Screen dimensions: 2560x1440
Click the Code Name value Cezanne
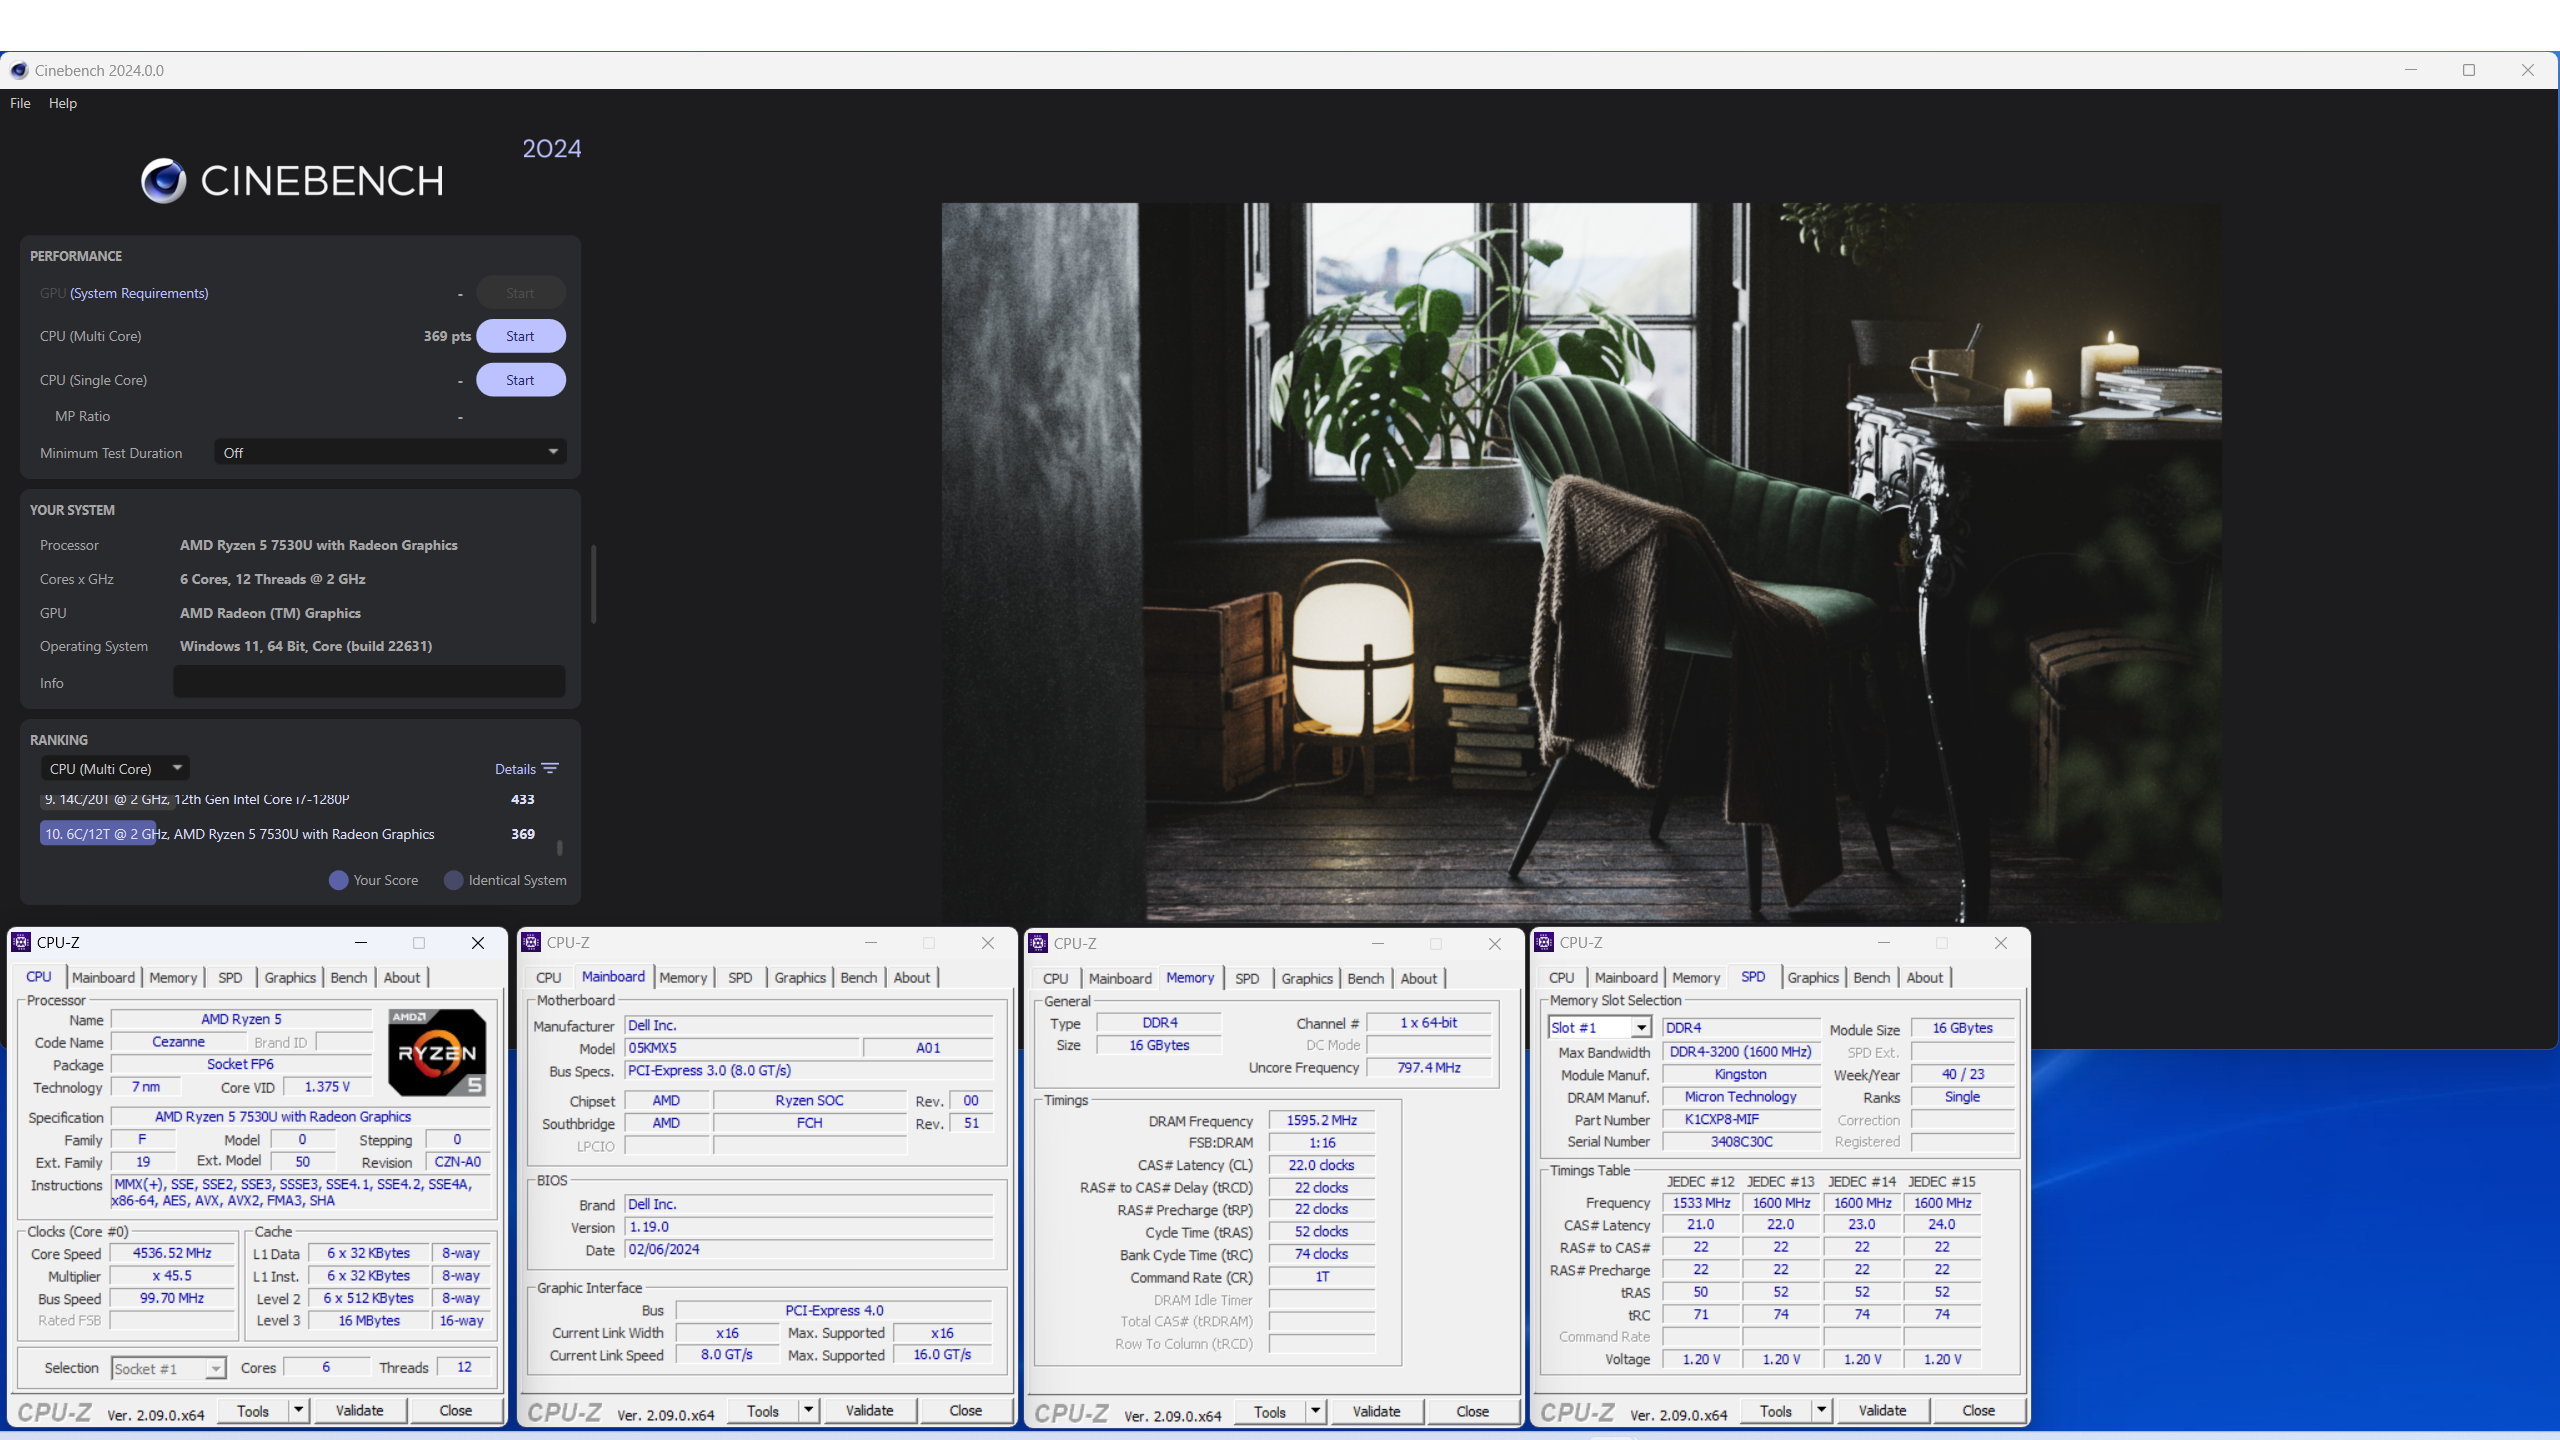click(178, 1042)
